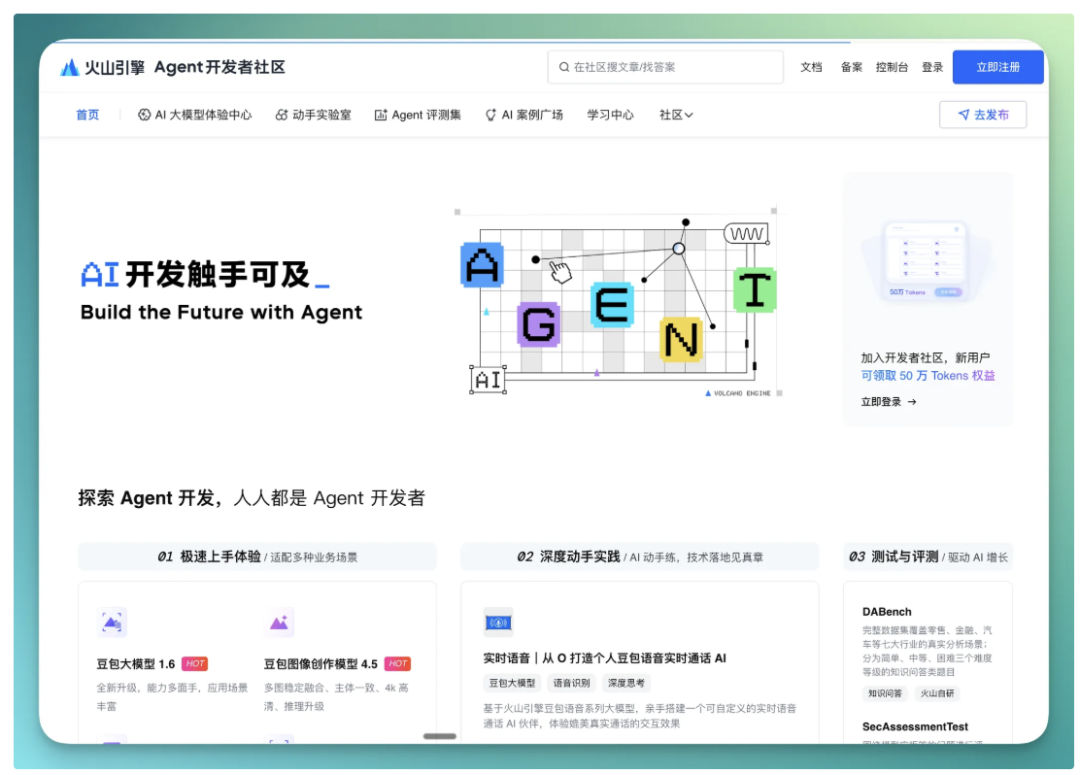
Task: Select the 01 极速上手体验 section header
Action: tap(257, 557)
